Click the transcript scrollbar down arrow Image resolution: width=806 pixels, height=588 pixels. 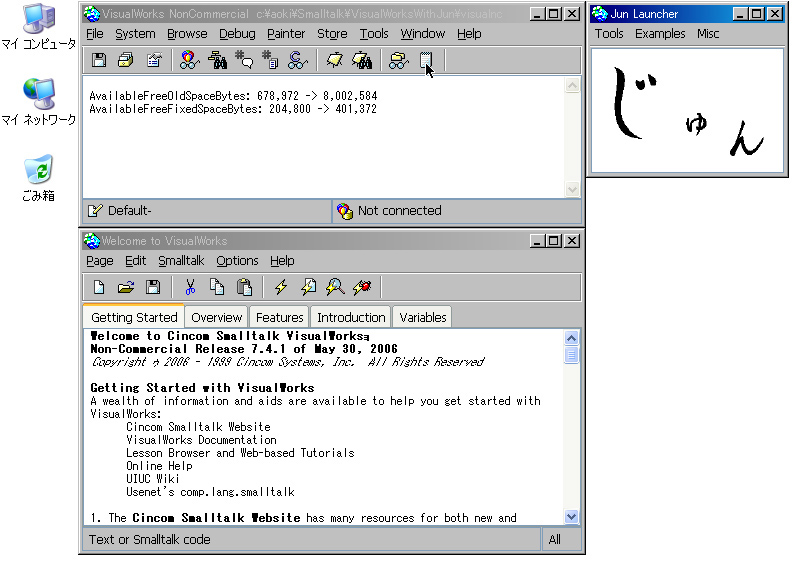[x=572, y=189]
